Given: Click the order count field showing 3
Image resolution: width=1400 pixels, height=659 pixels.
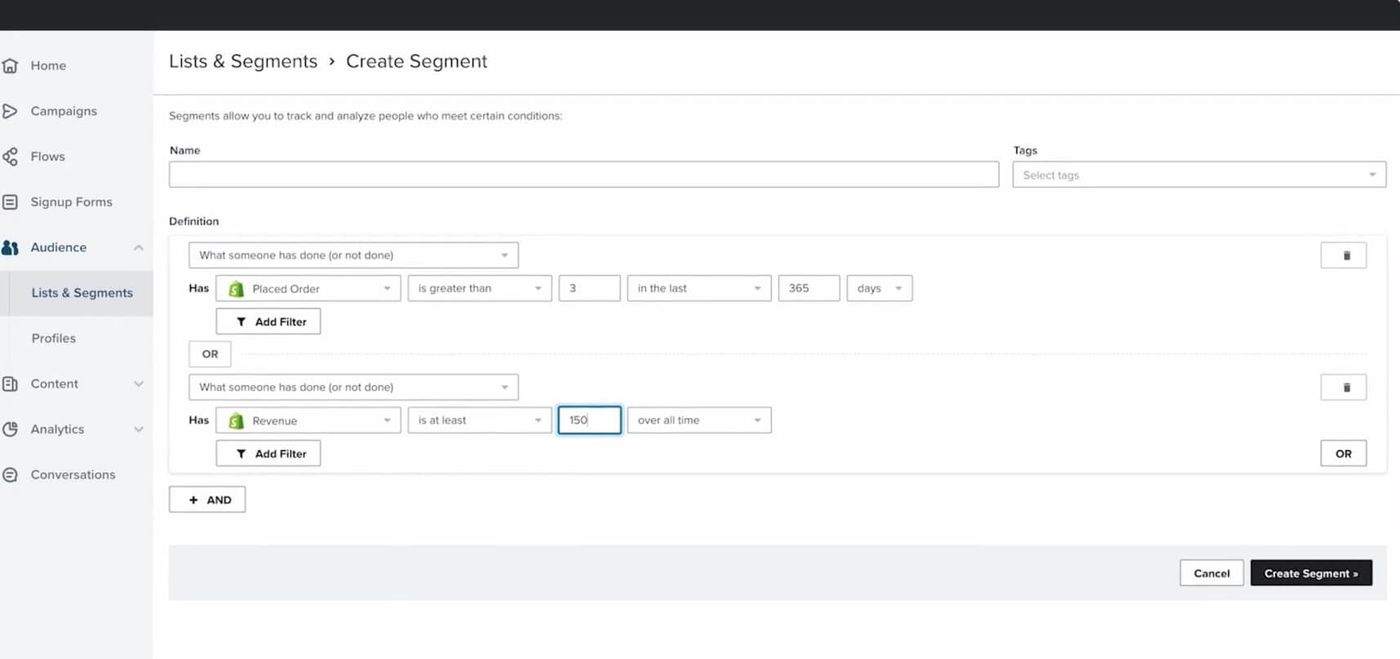Looking at the screenshot, I should pyautogui.click(x=589, y=288).
